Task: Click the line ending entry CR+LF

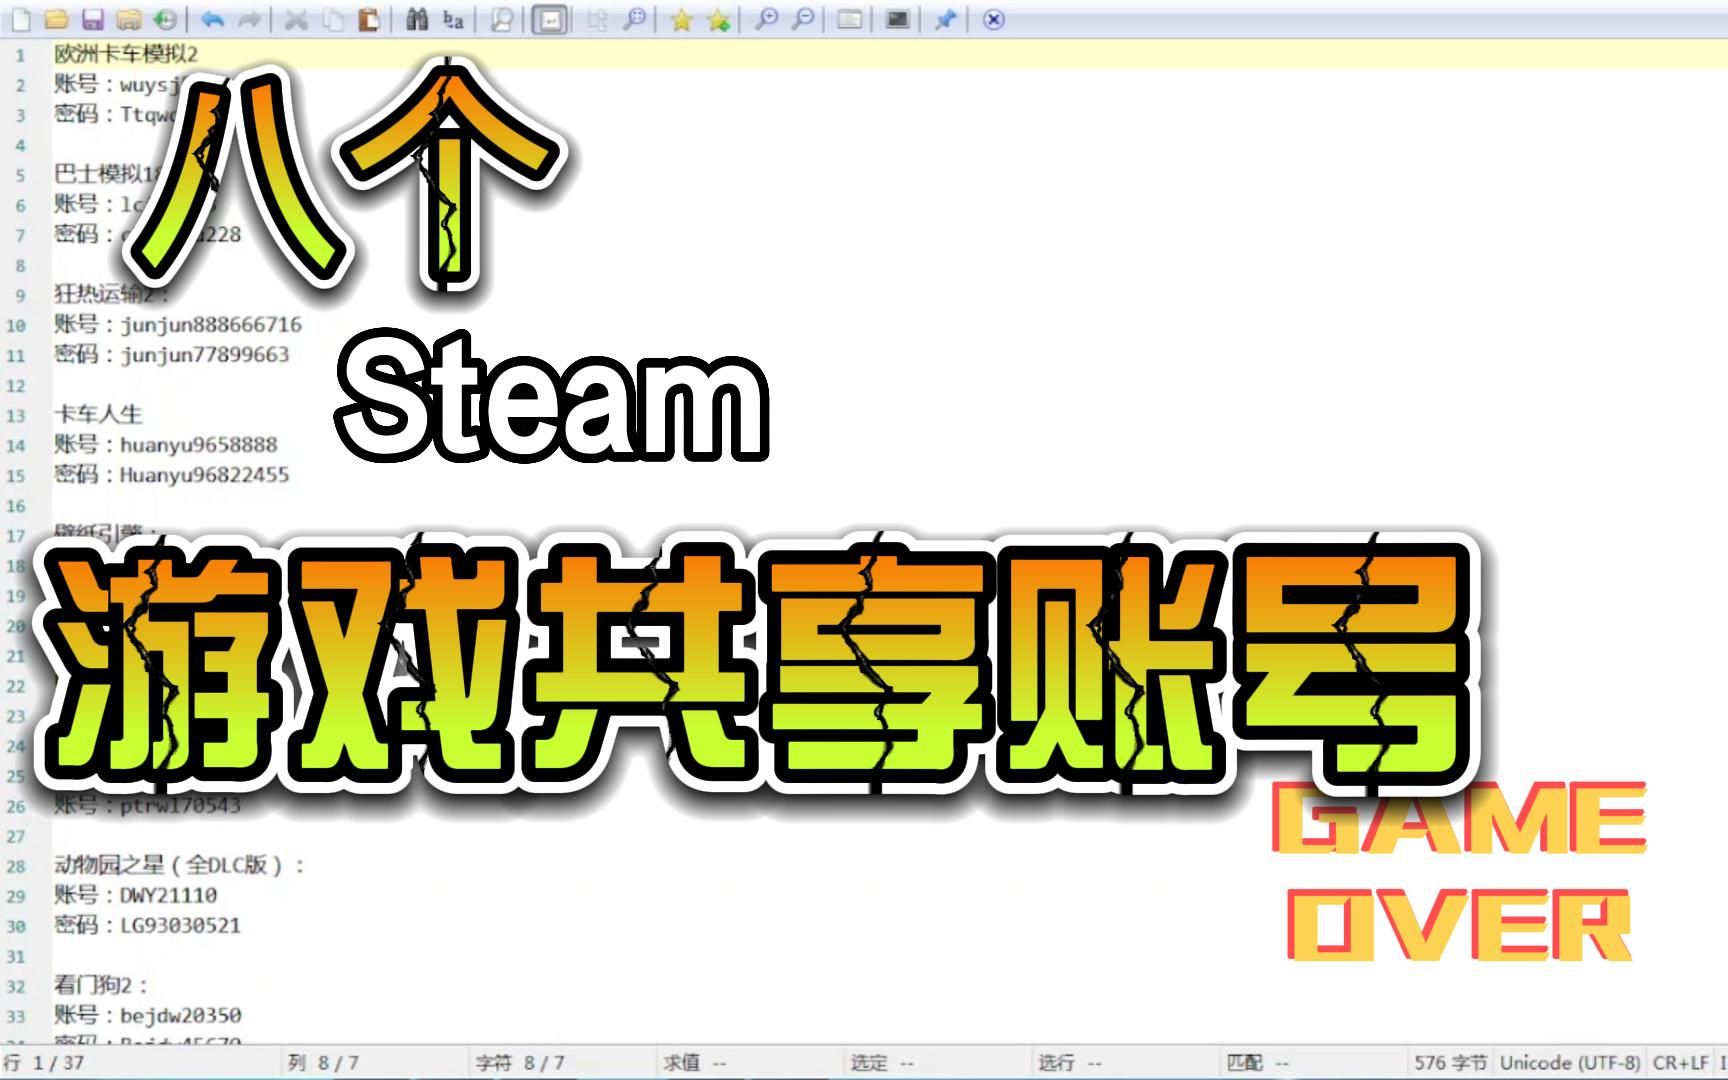Action: (1681, 1062)
